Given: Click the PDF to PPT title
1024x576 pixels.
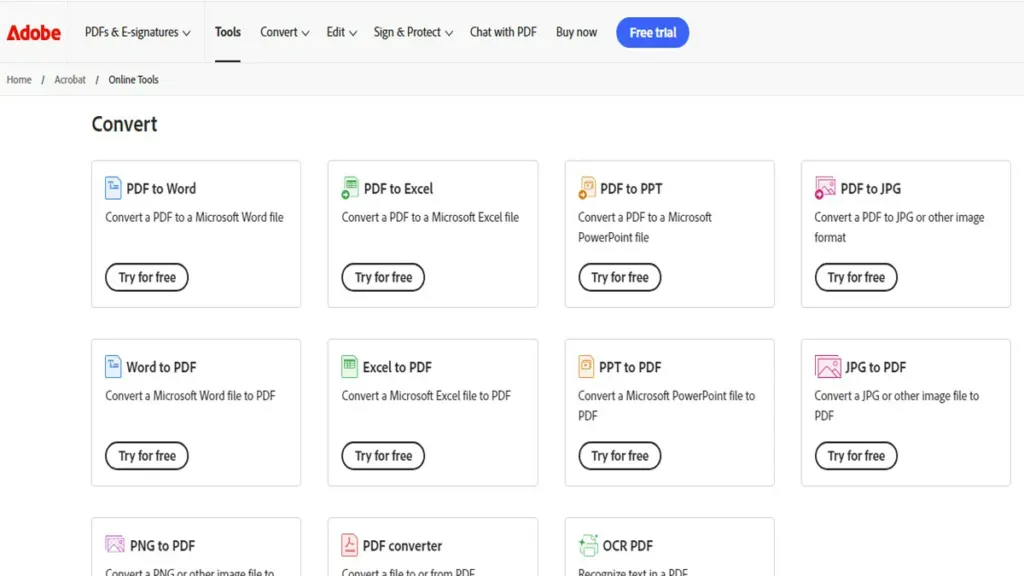Looking at the screenshot, I should (x=631, y=189).
